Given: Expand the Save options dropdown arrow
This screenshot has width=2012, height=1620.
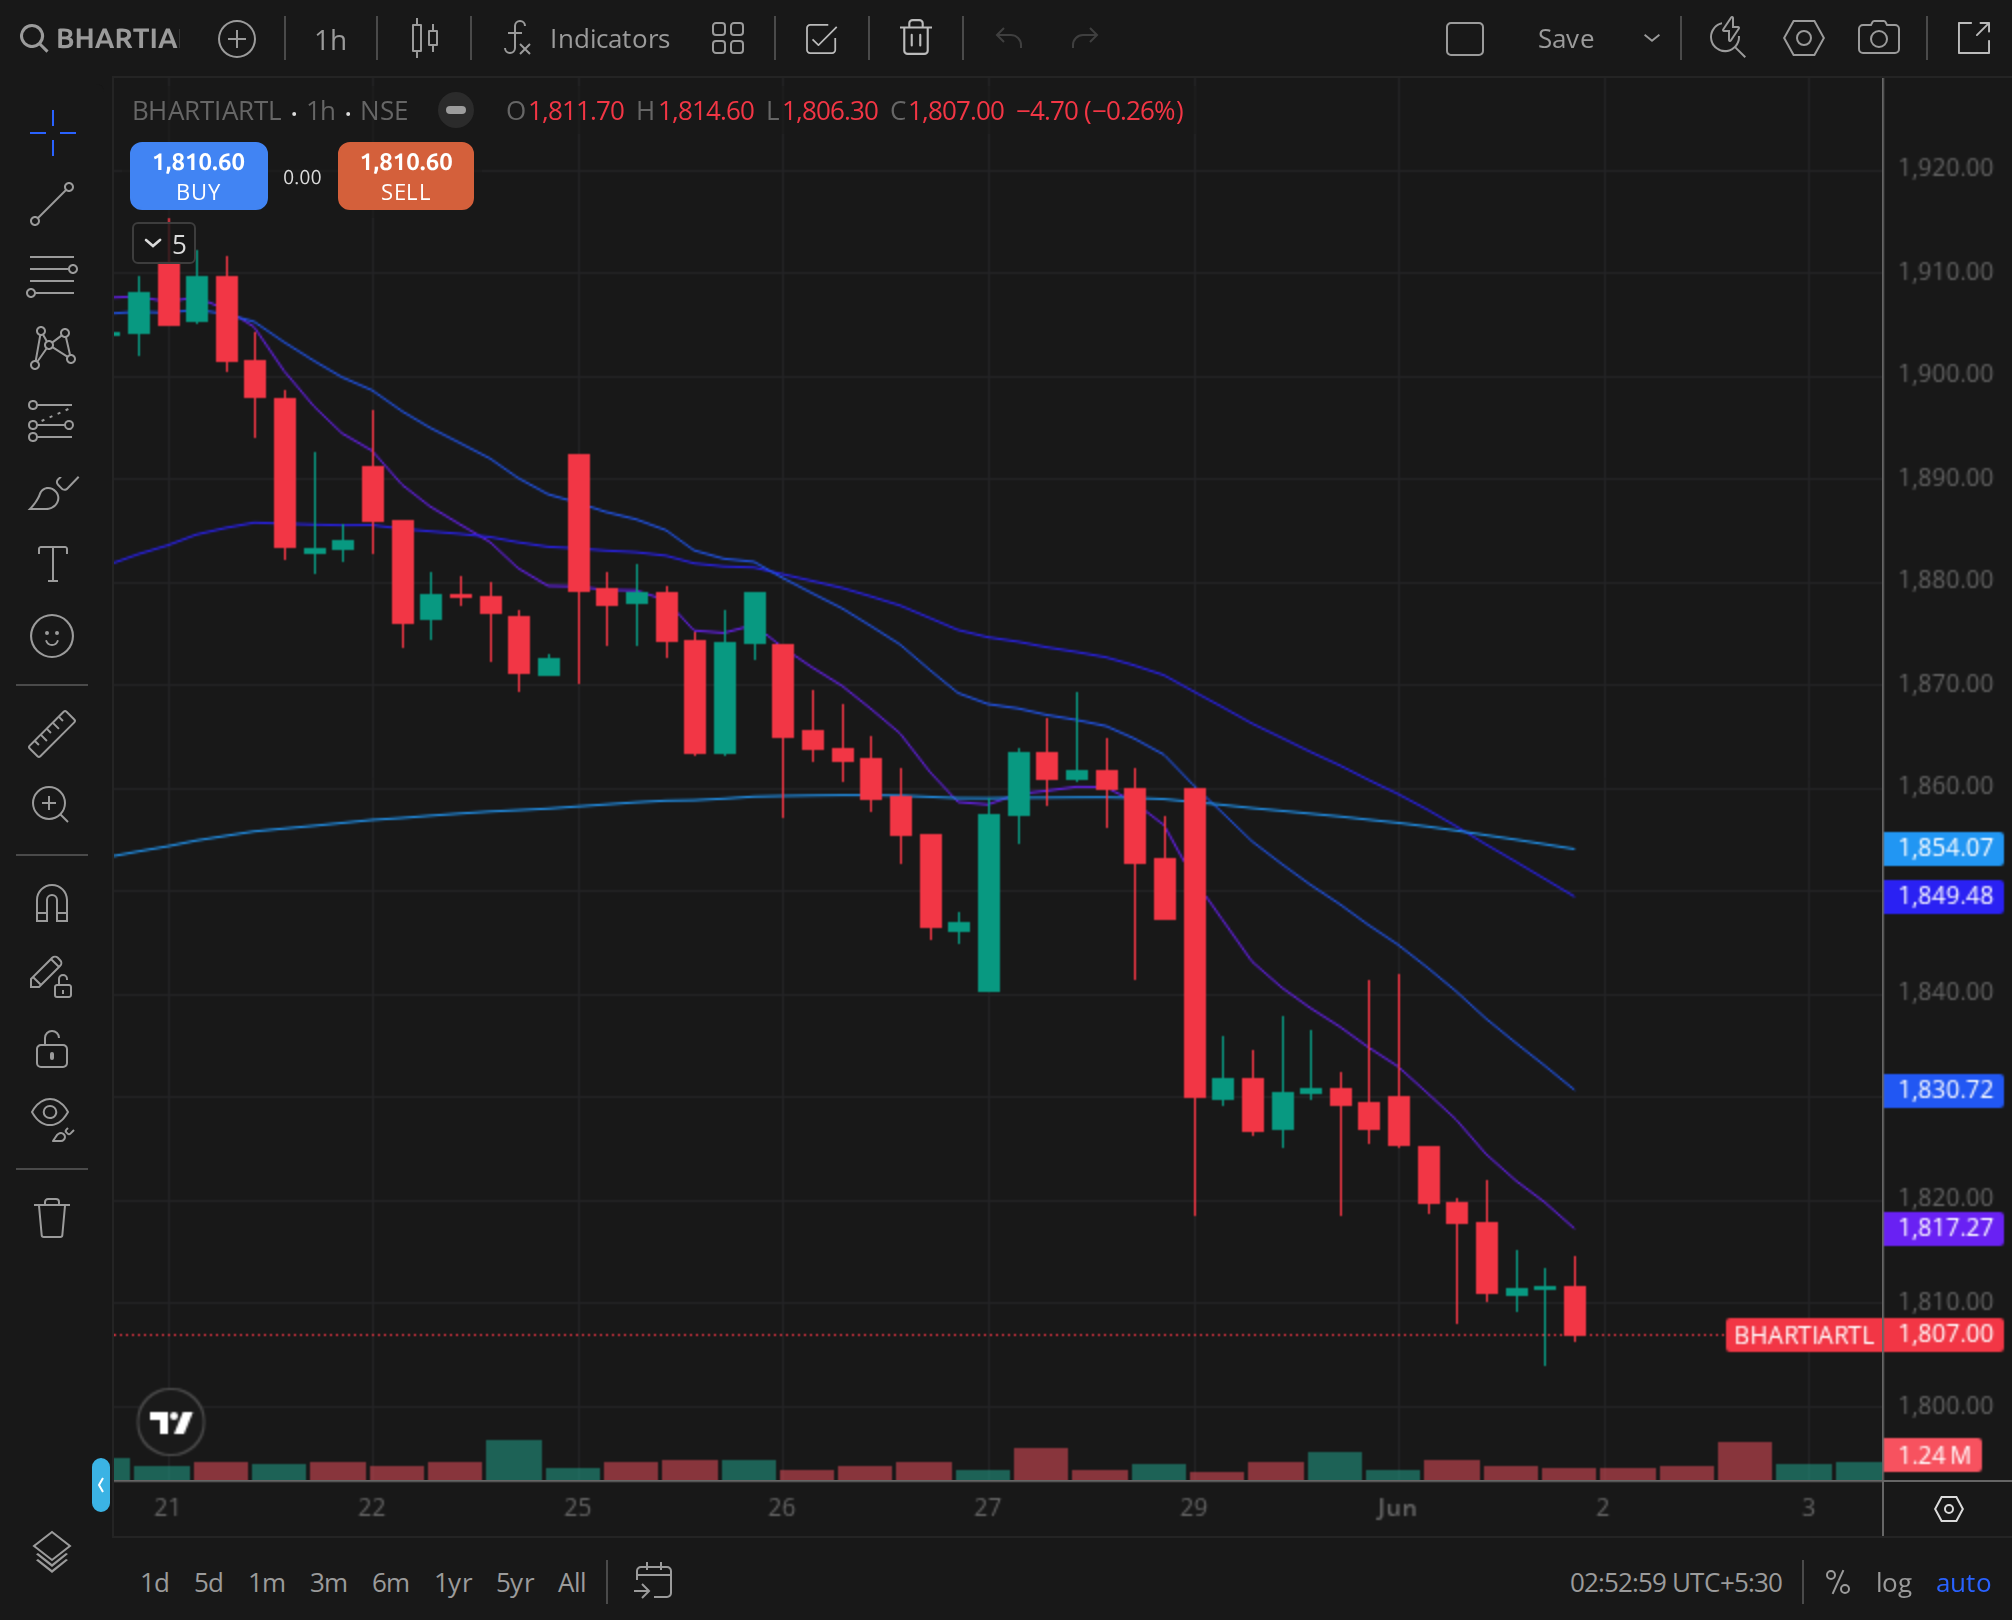Looking at the screenshot, I should coord(1652,39).
